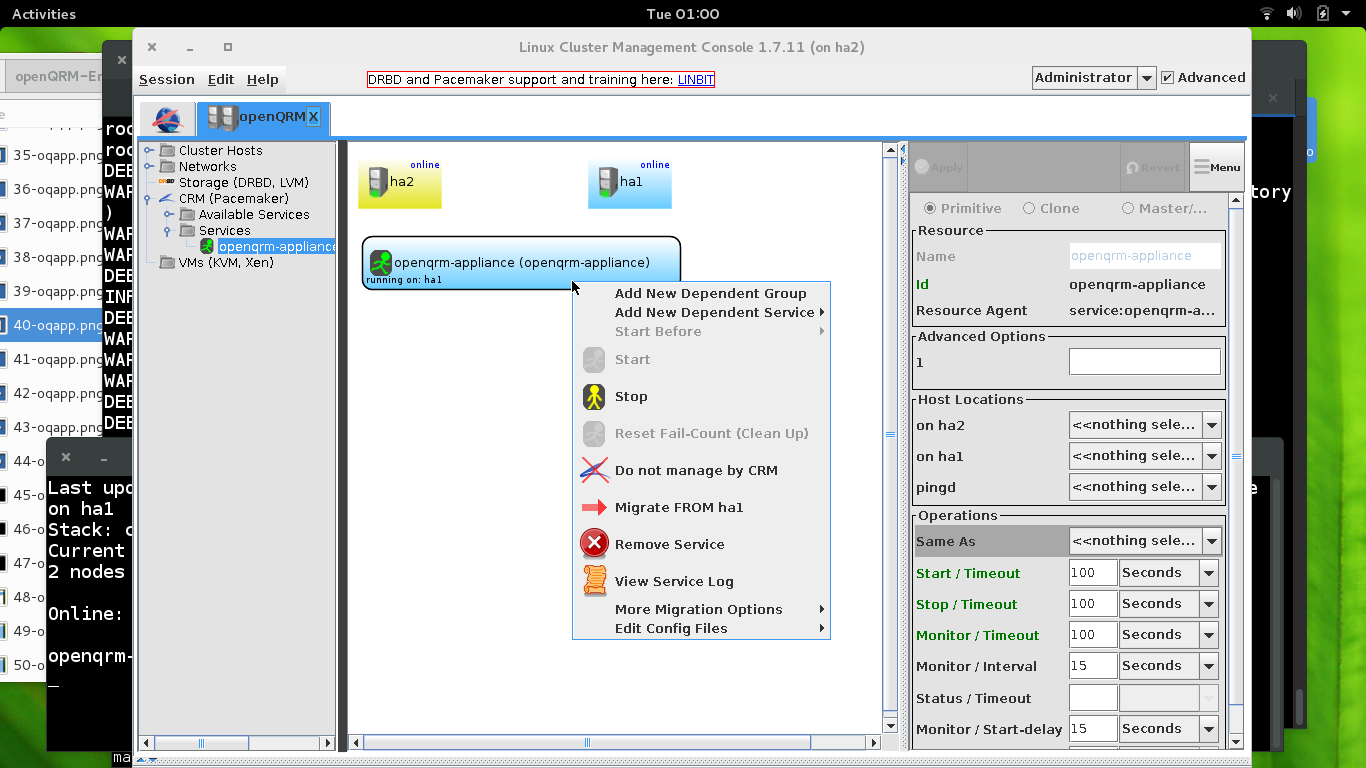Click the Menu button in right panel
The image size is (1366, 768).
pos(1217,167)
